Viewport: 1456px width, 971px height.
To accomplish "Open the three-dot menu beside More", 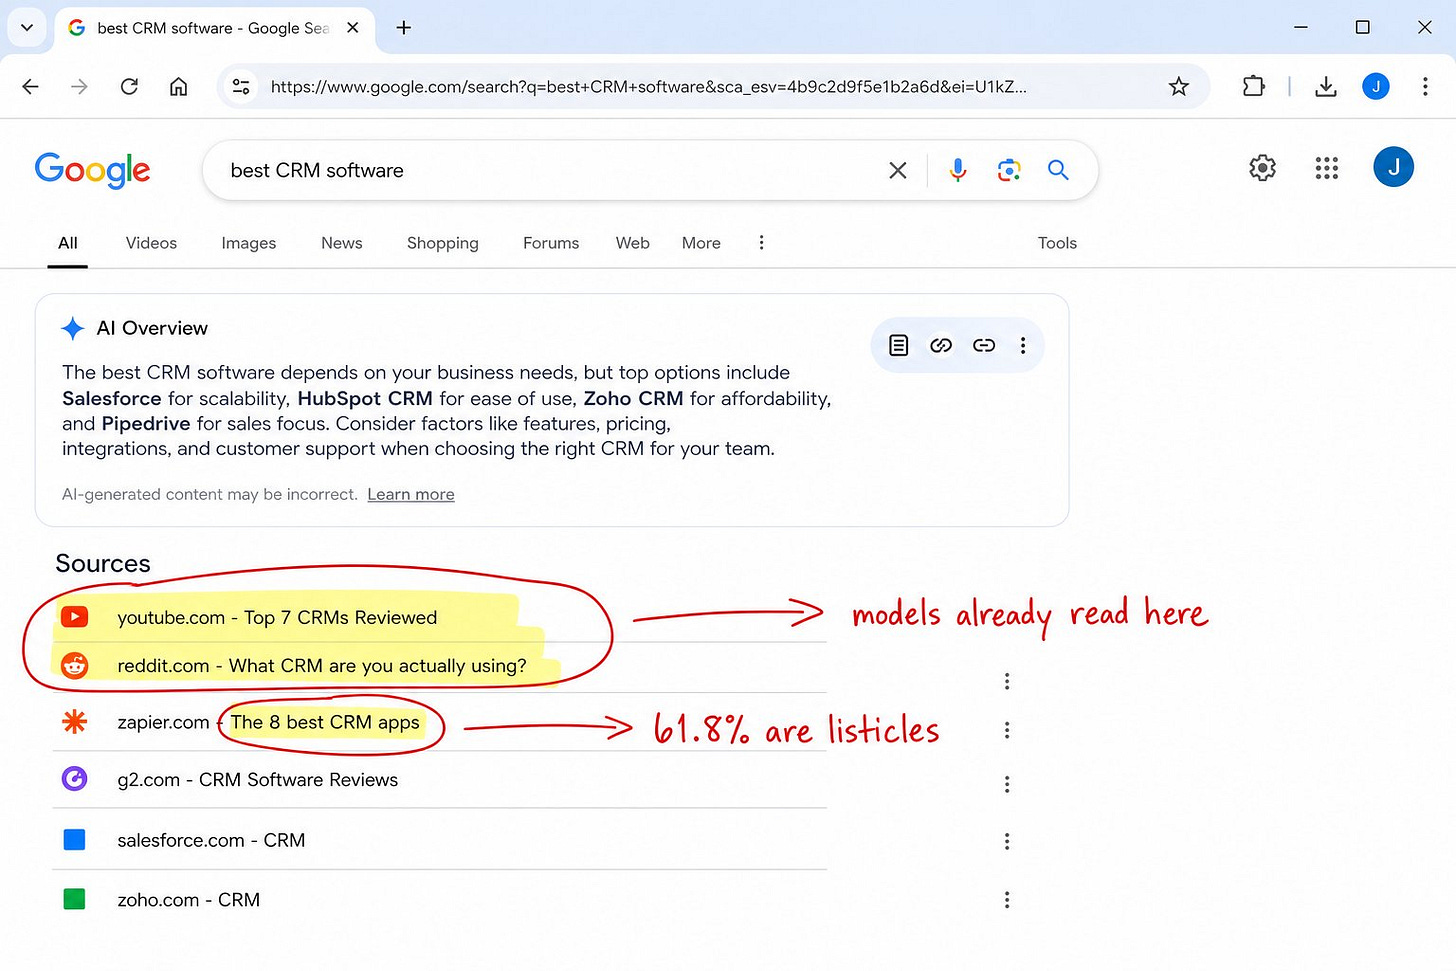I will pyautogui.click(x=761, y=243).
